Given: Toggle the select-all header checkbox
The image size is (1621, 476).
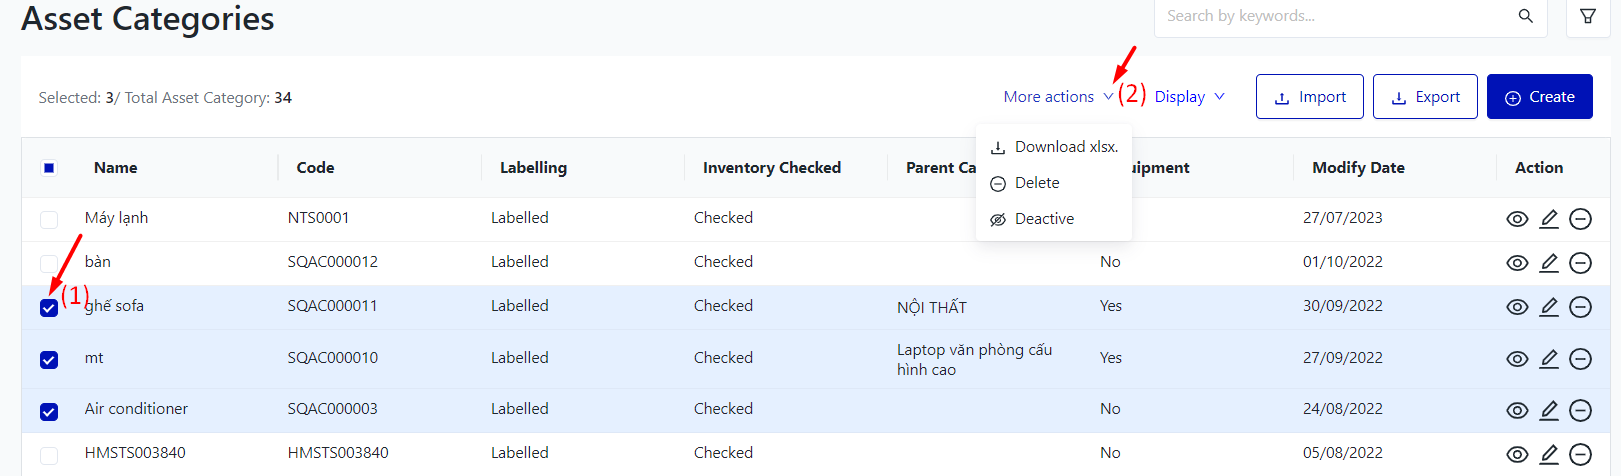Looking at the screenshot, I should tap(49, 168).
